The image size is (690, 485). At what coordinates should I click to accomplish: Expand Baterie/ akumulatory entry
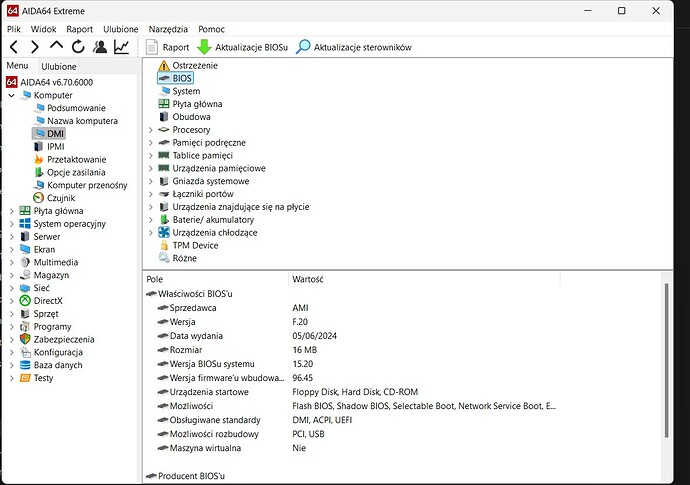[x=150, y=220]
